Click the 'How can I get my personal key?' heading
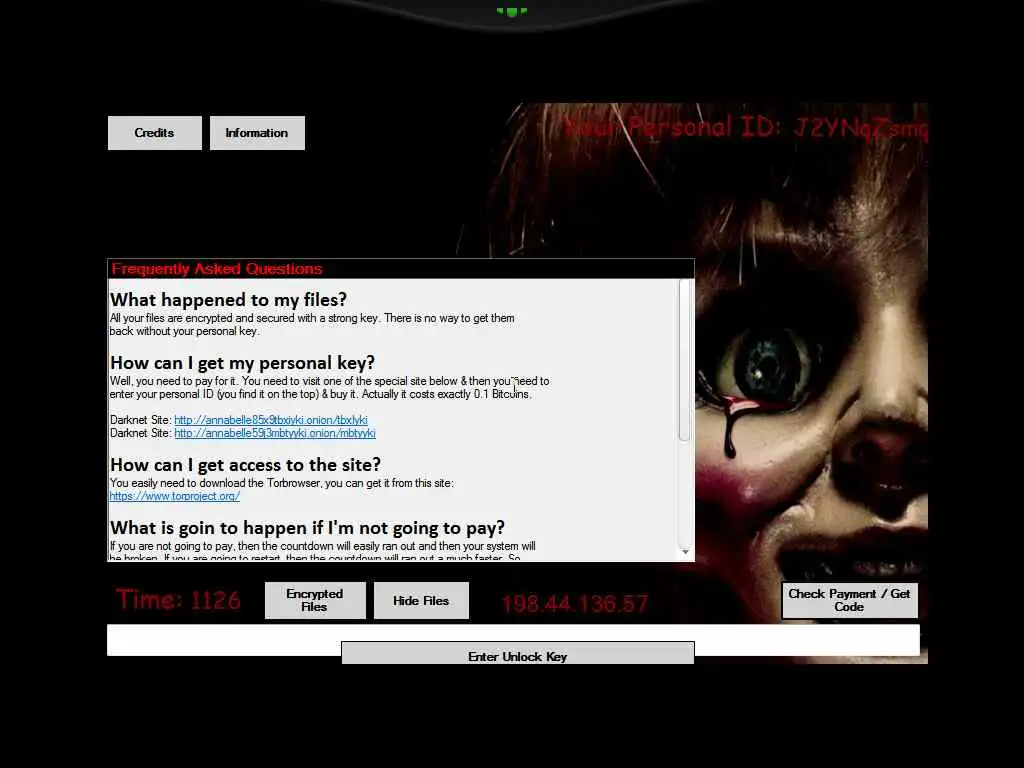The height and width of the screenshot is (768, 1024). coord(242,362)
